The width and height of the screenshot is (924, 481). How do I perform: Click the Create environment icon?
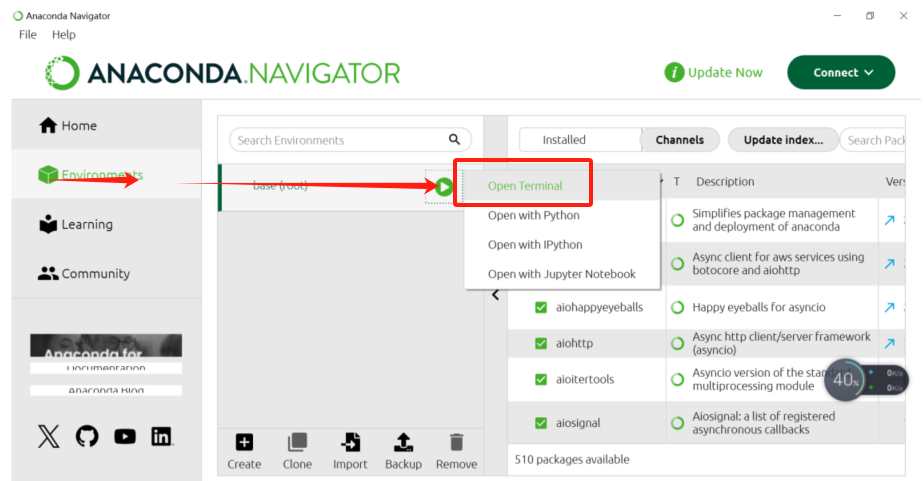coord(244,442)
